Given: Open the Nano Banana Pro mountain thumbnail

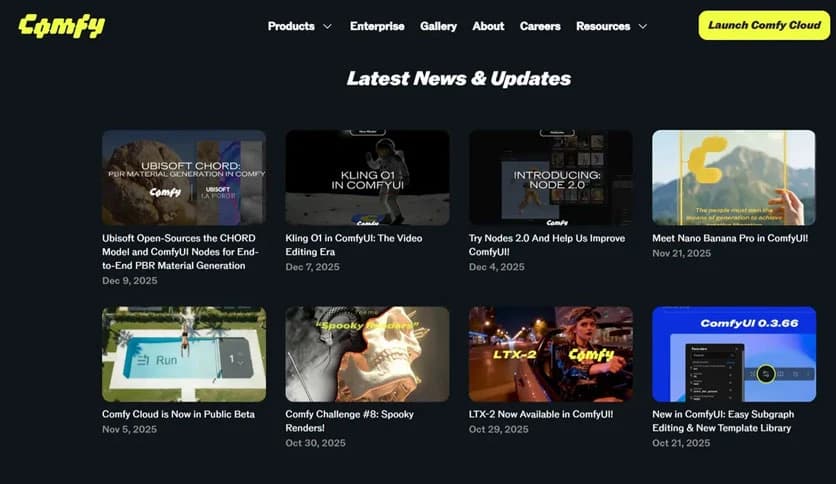Looking at the screenshot, I should (734, 178).
